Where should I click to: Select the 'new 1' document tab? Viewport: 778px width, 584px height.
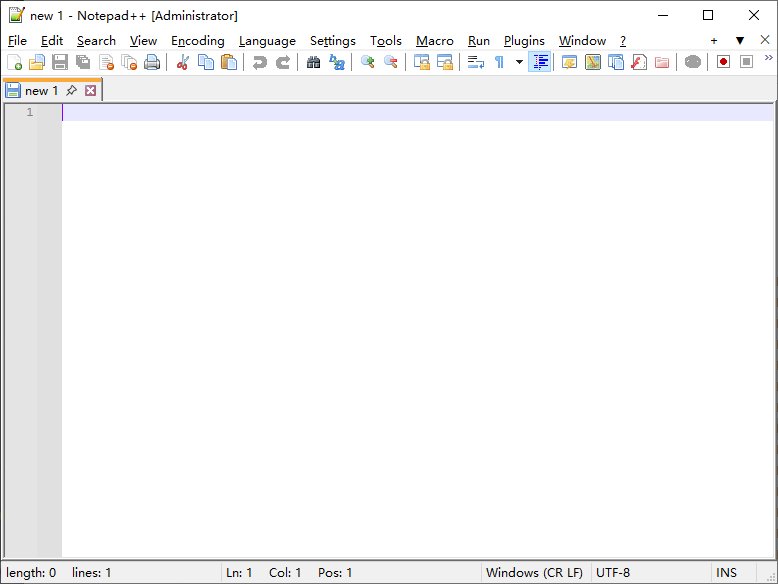pos(41,91)
